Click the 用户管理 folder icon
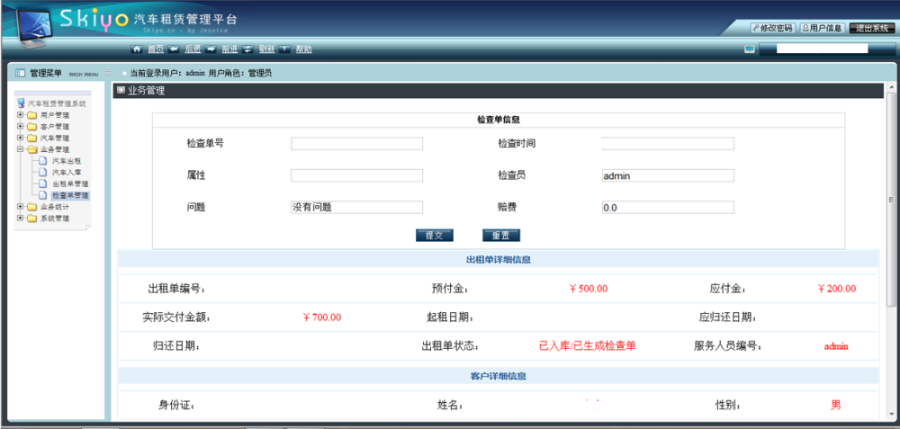Viewport: 900px width, 429px height. 32,115
